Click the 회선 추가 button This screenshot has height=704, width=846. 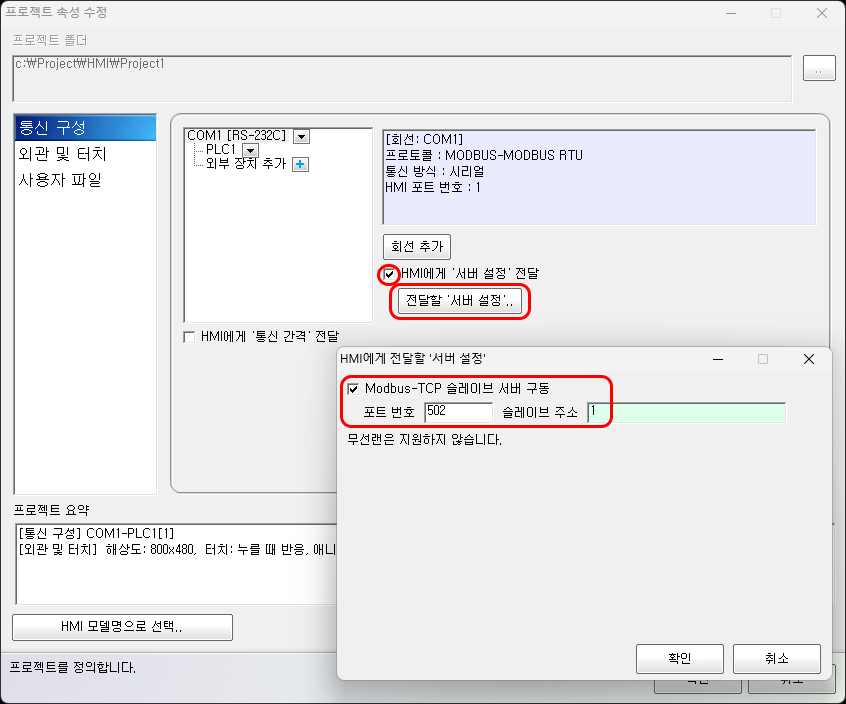point(417,246)
